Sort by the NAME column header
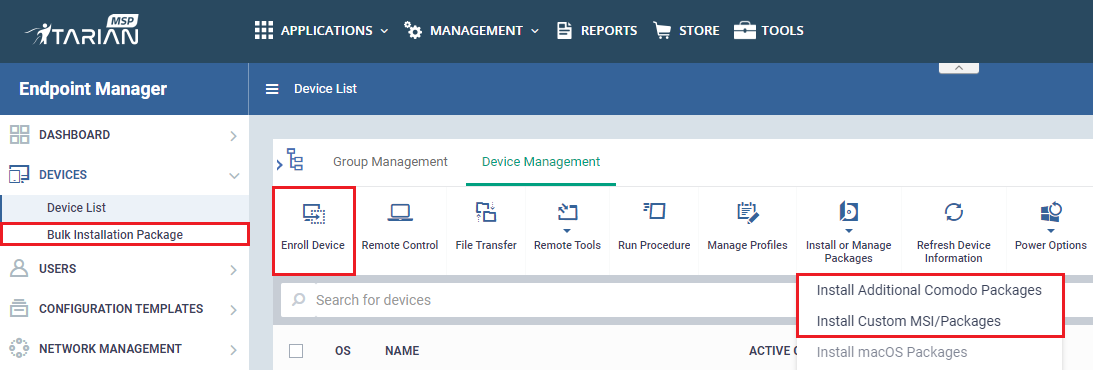 tap(402, 350)
